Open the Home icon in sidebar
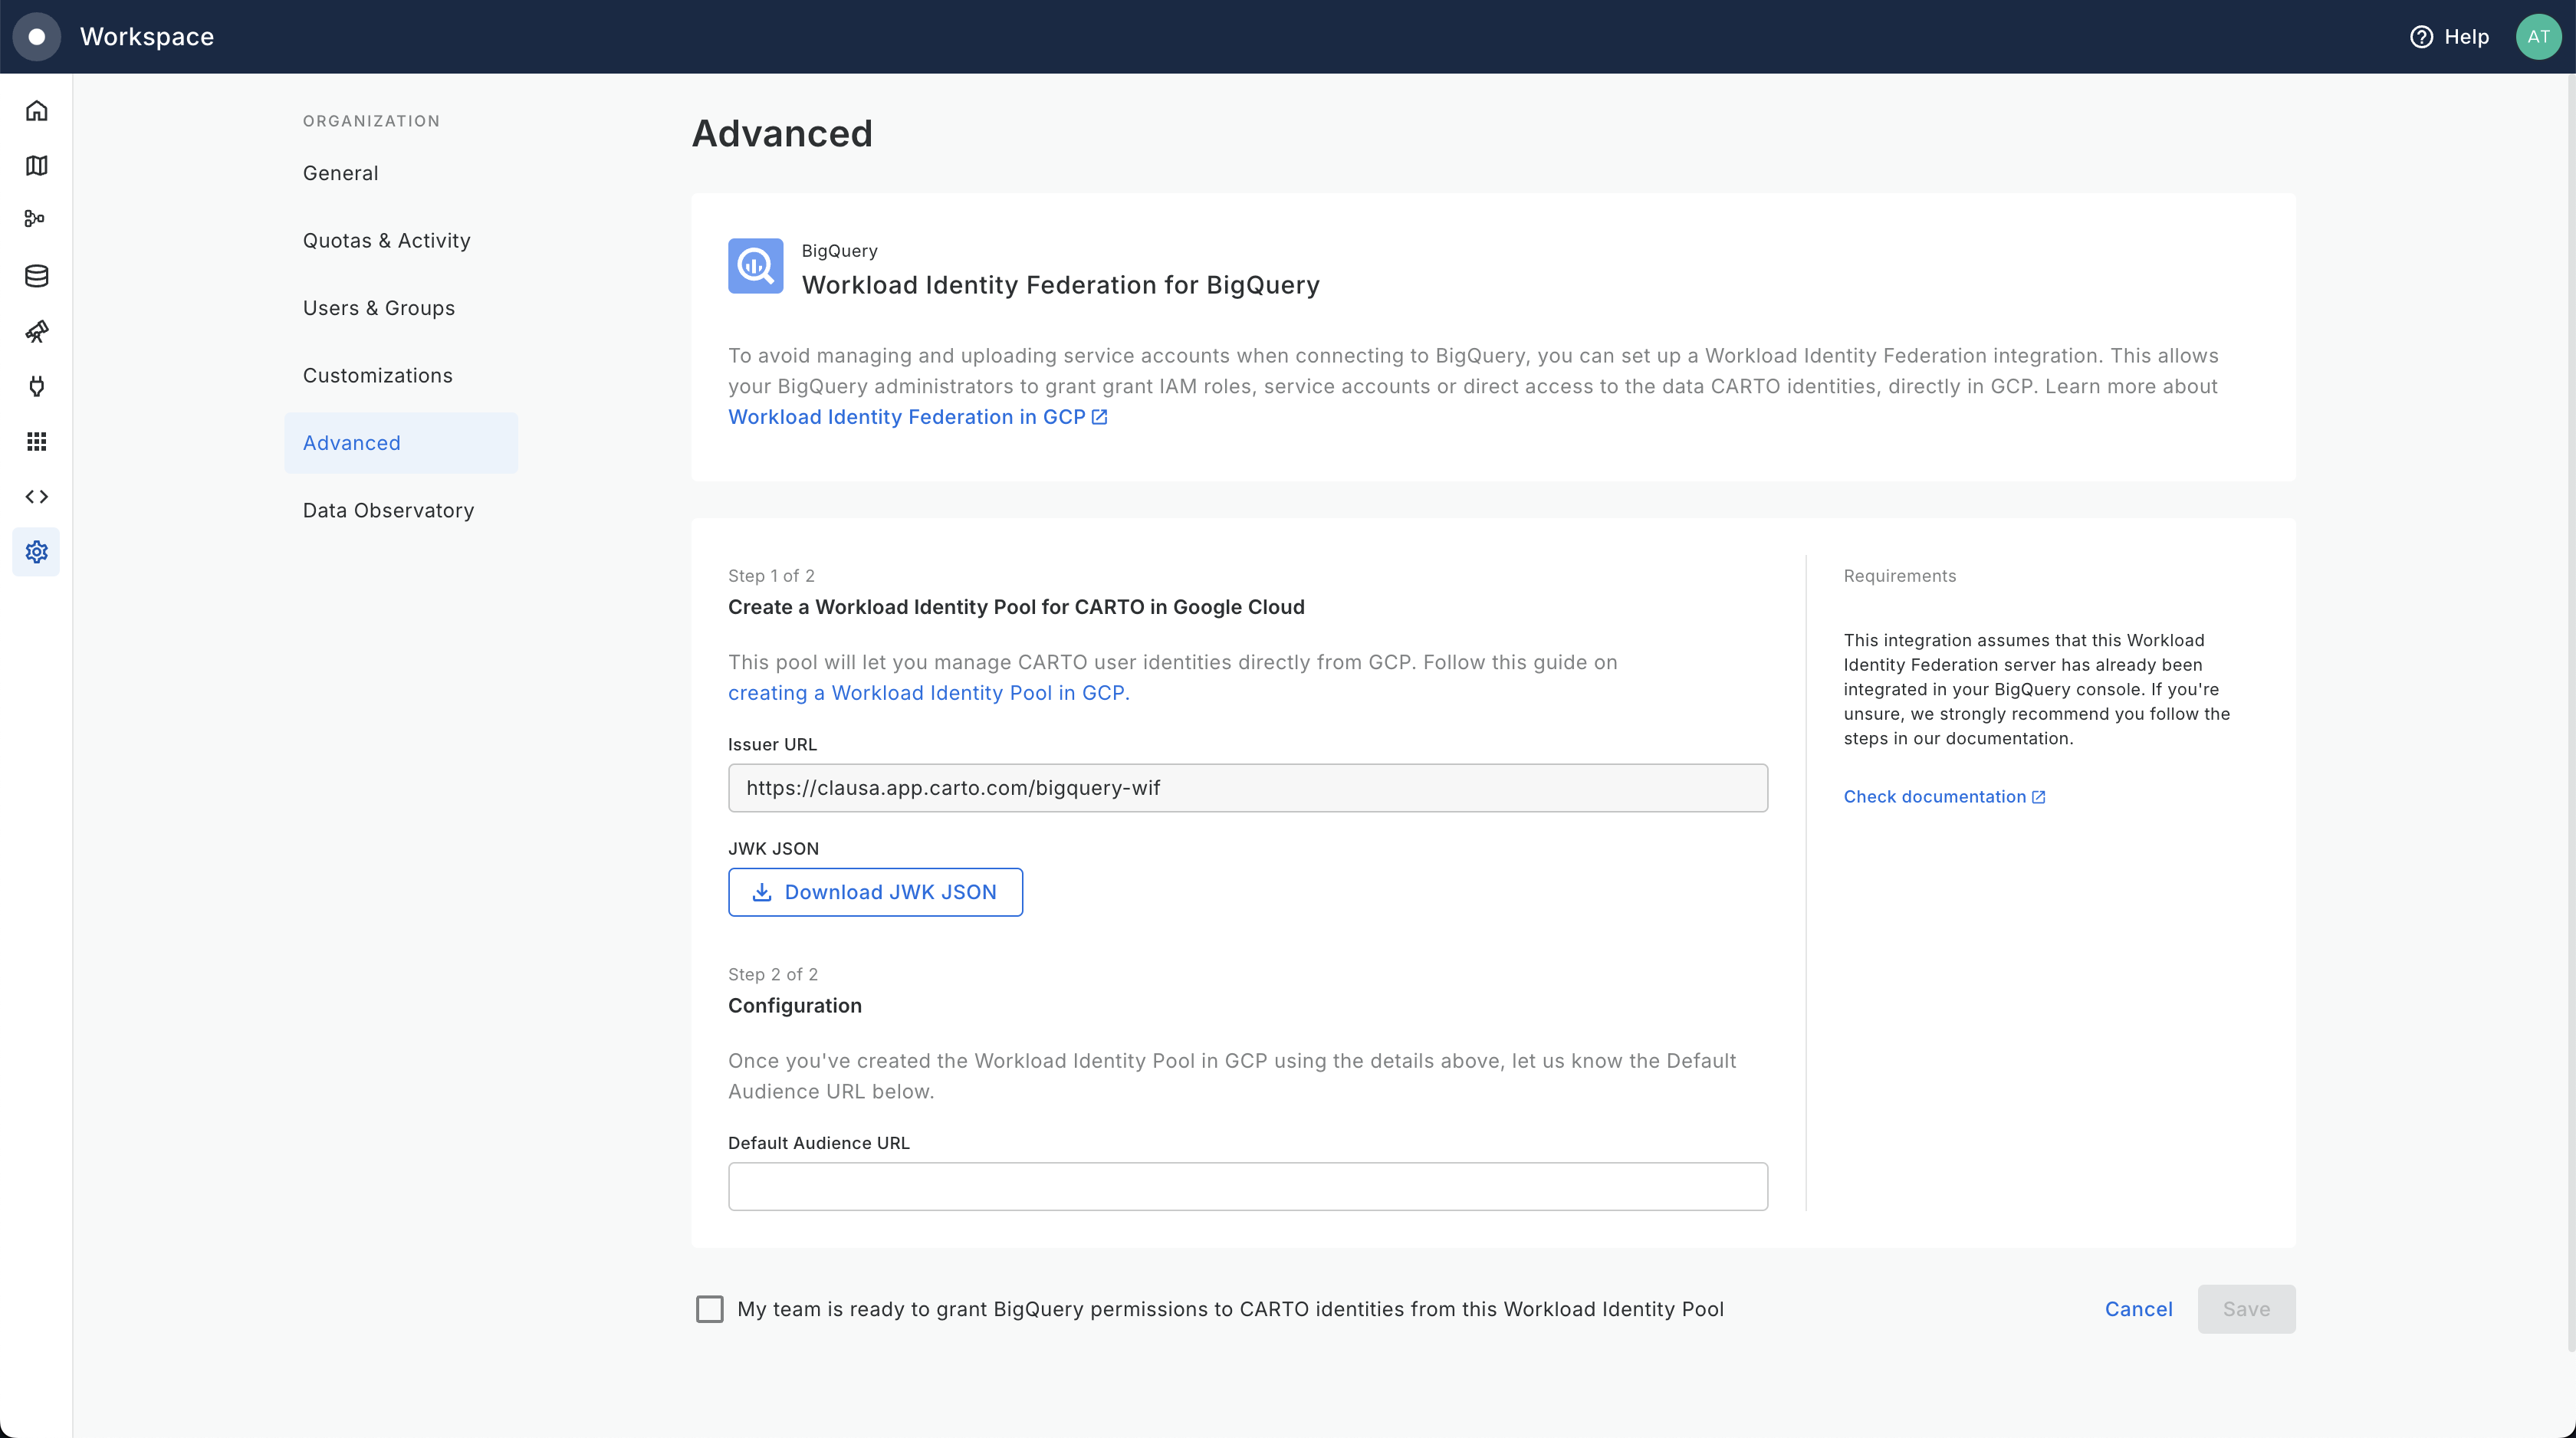 point(37,111)
